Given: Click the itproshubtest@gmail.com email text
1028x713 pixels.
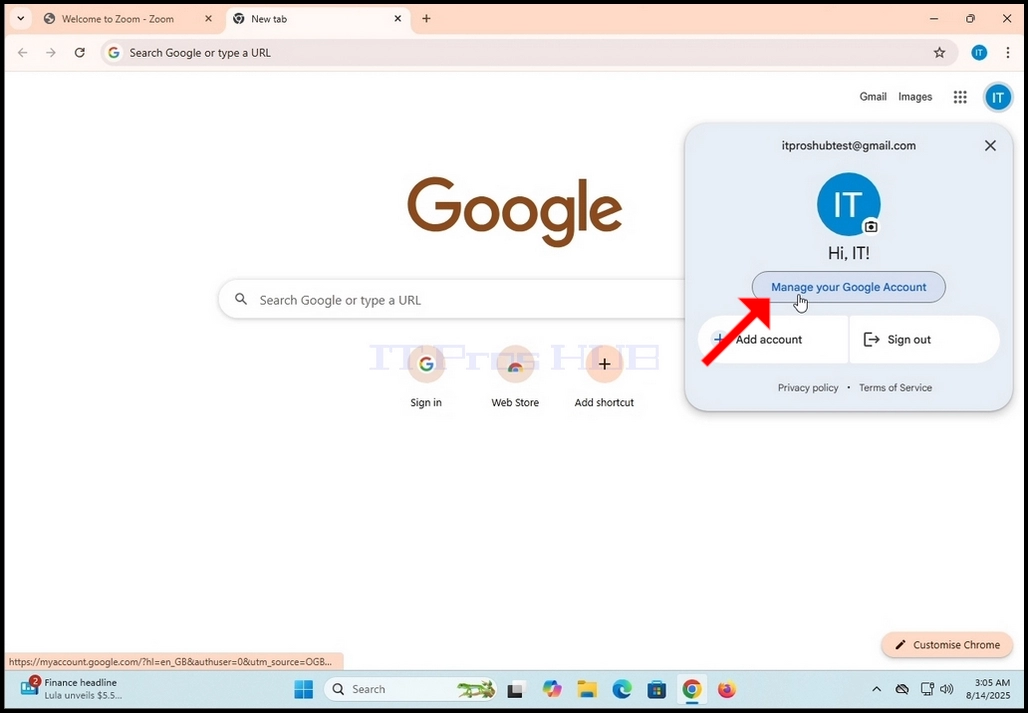Looking at the screenshot, I should 848,145.
